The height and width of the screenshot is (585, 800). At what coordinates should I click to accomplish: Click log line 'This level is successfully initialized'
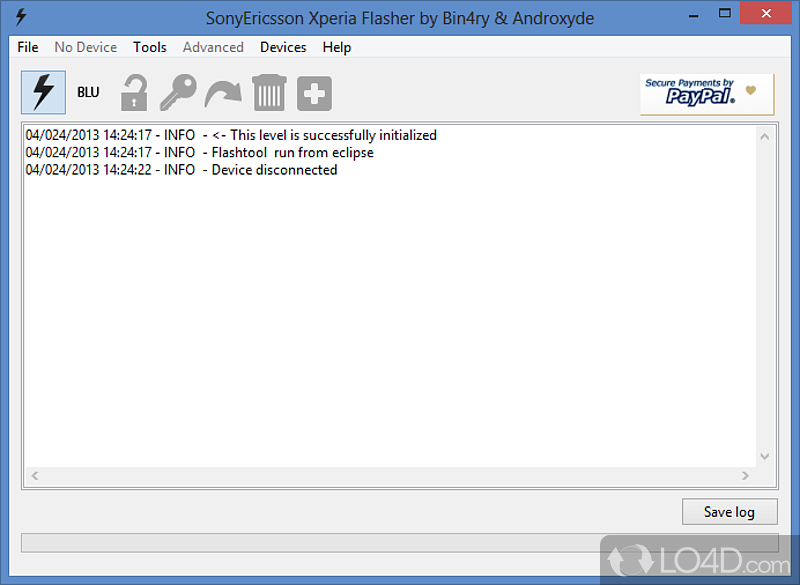tap(231, 135)
